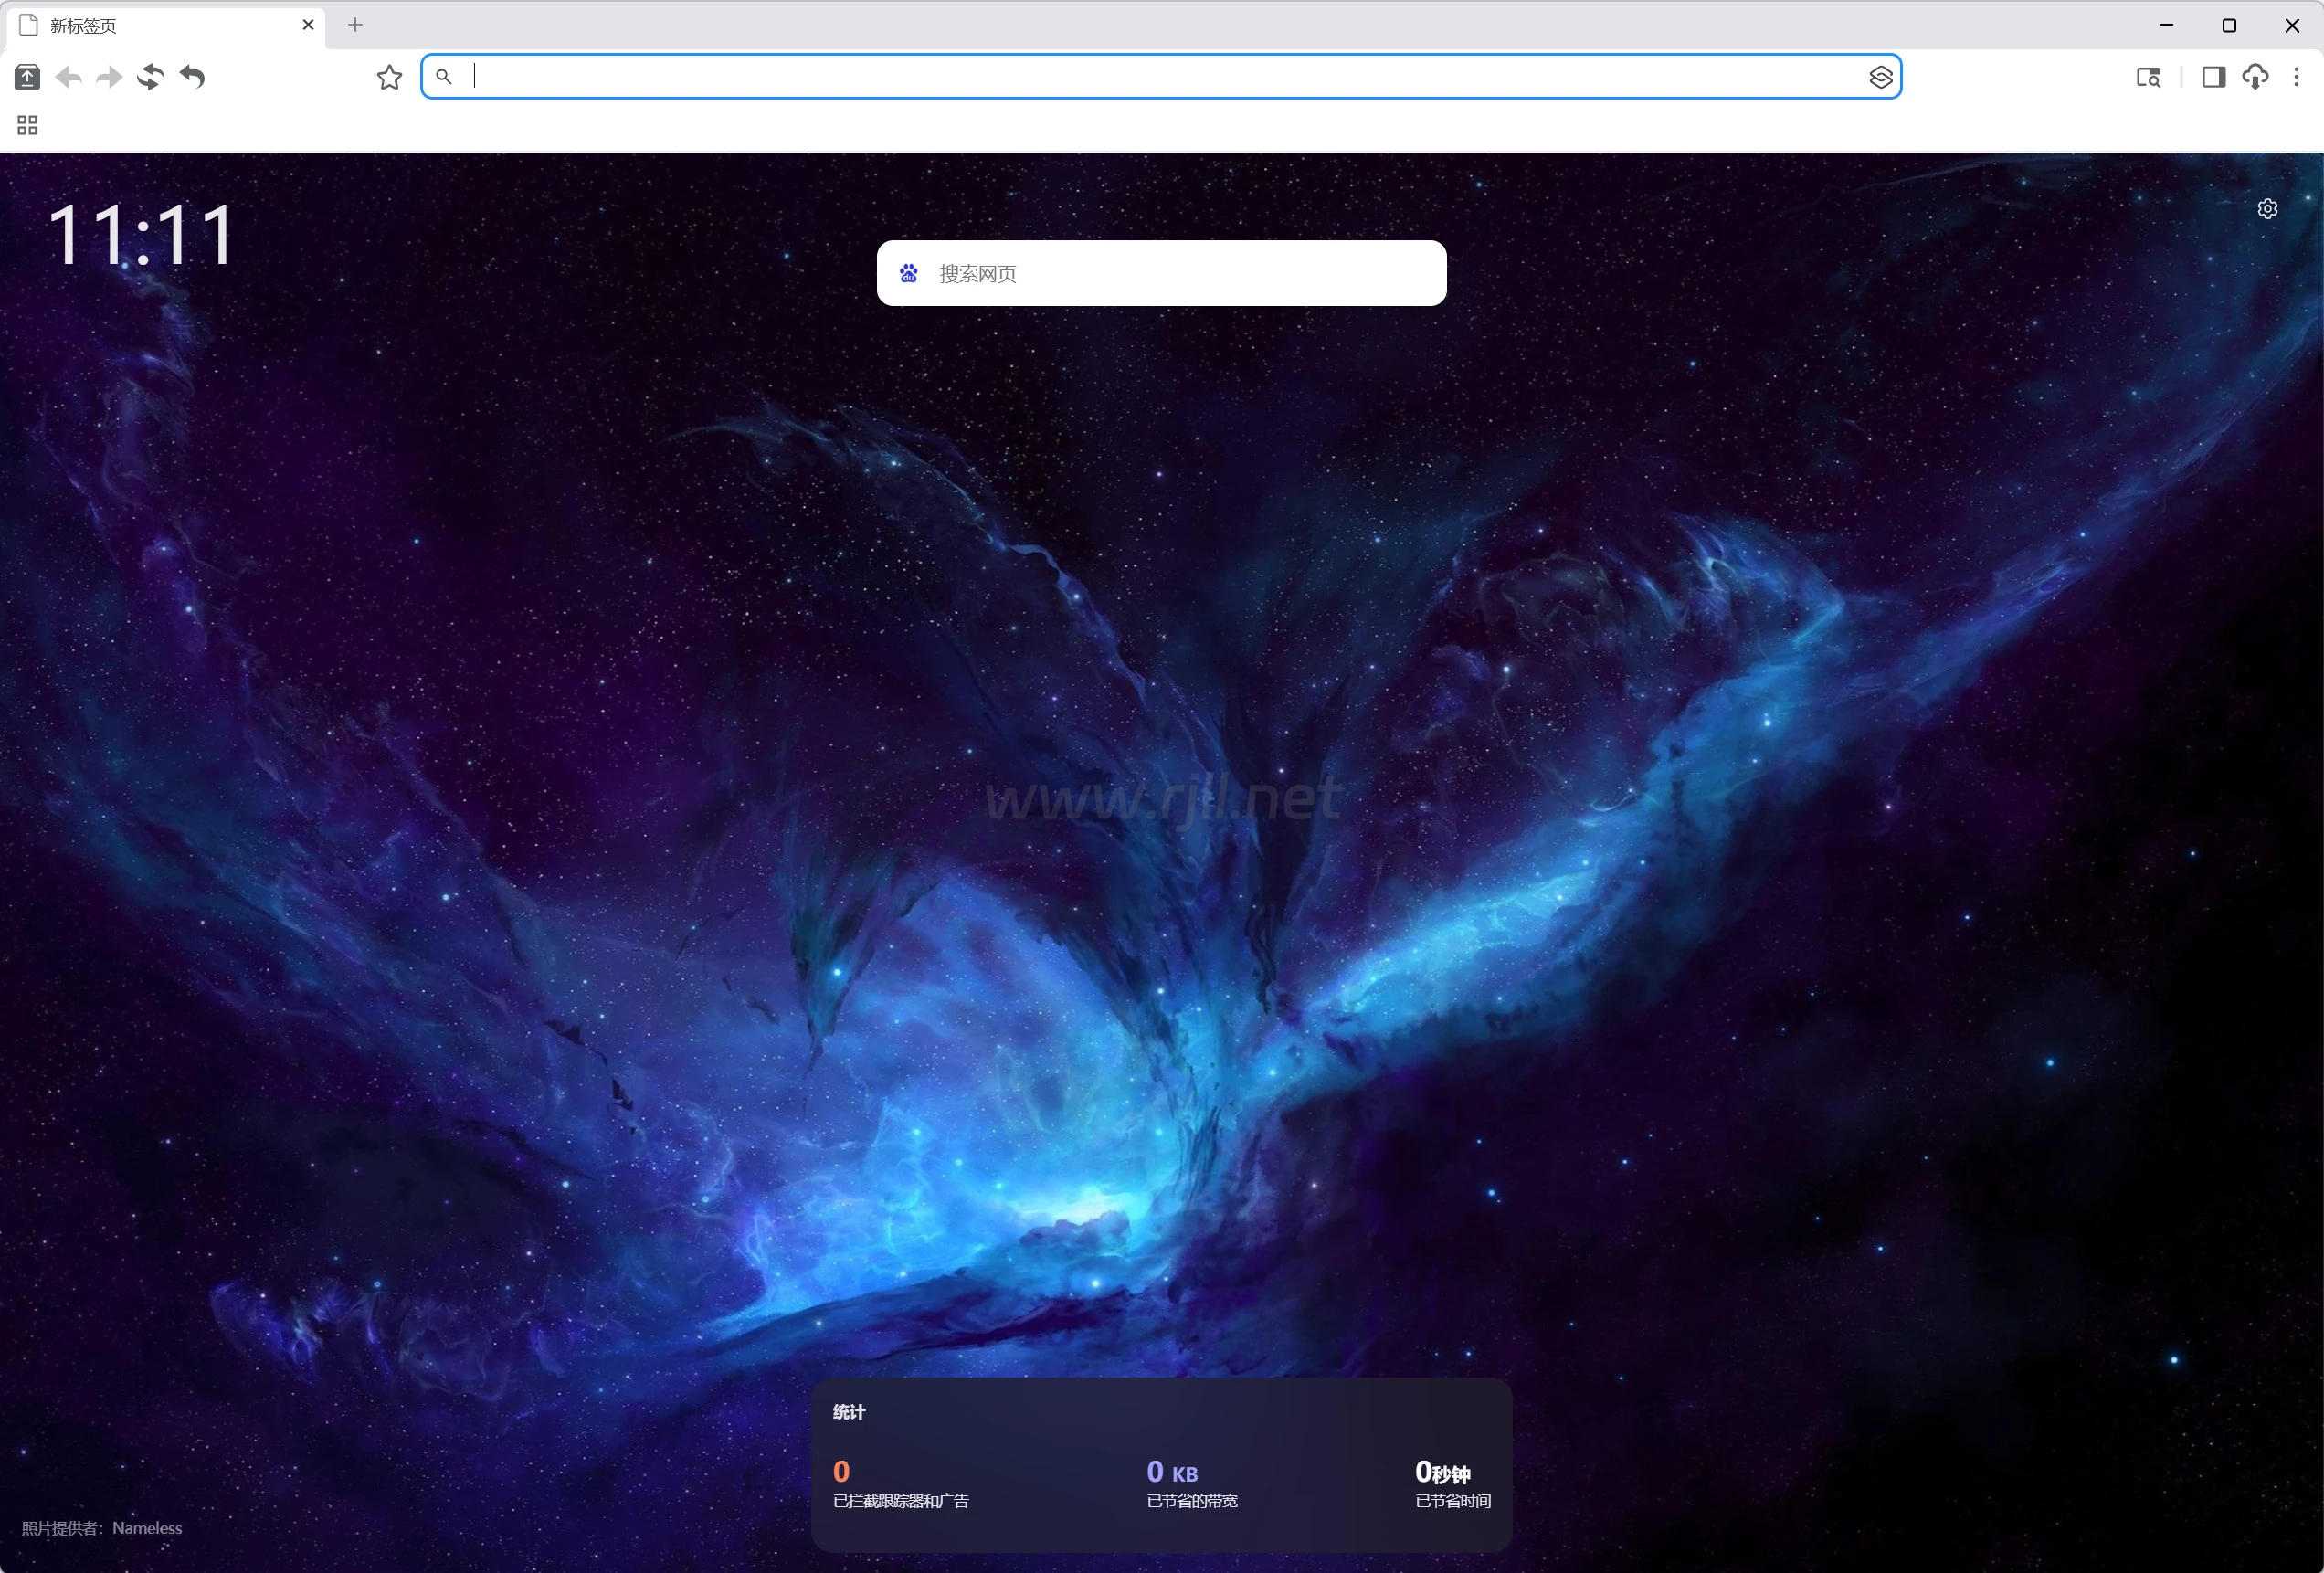
Task: Reload page with refresh arrows icon
Action: (151, 77)
